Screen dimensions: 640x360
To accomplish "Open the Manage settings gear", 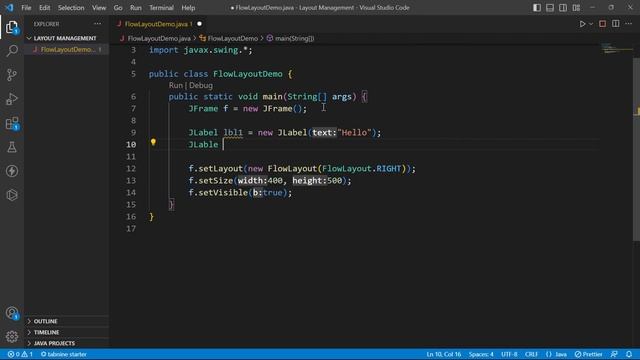I will [12, 337].
